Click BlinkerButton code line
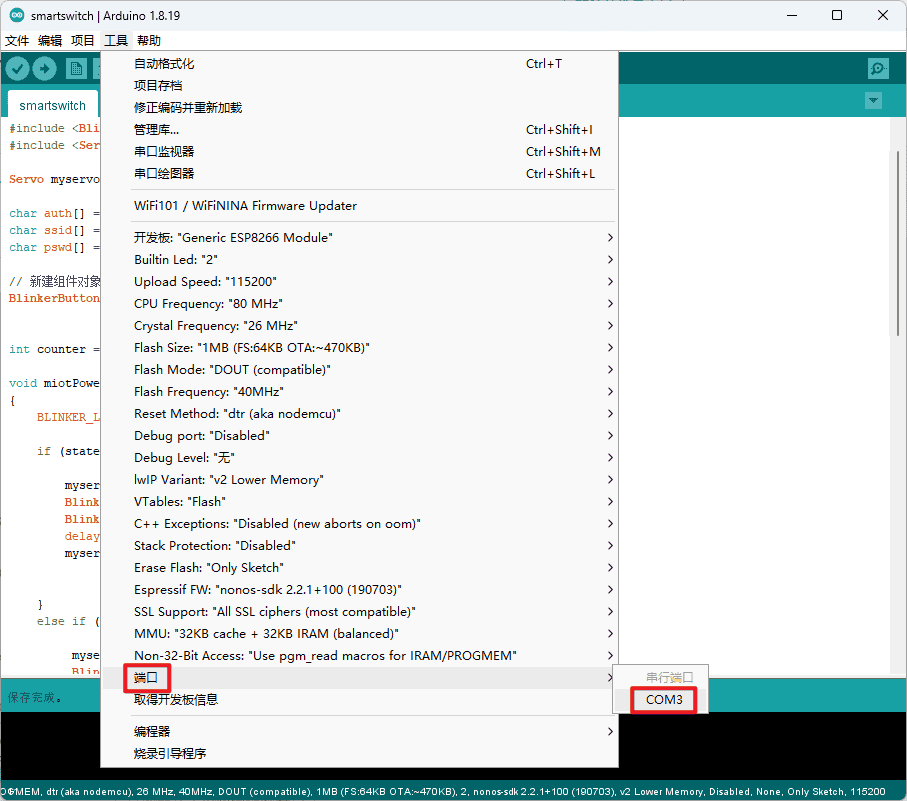Viewport: 907px width, 801px height. click(54, 298)
